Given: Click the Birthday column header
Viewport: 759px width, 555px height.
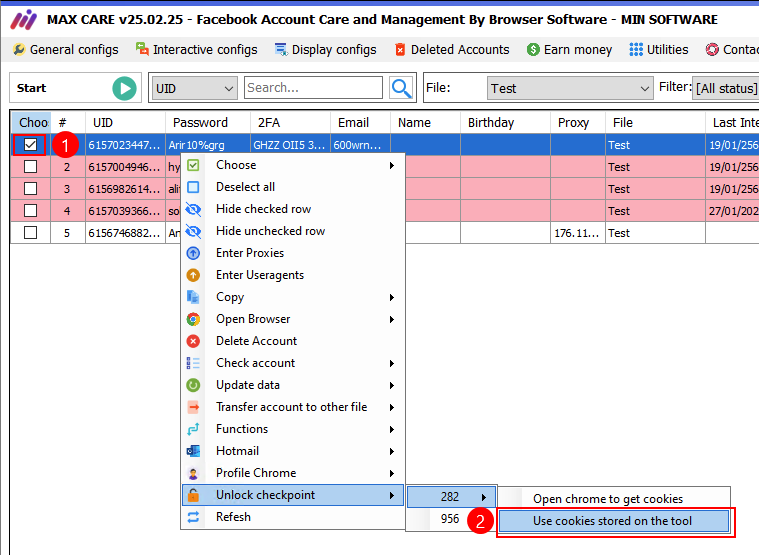Looking at the screenshot, I should click(x=505, y=122).
